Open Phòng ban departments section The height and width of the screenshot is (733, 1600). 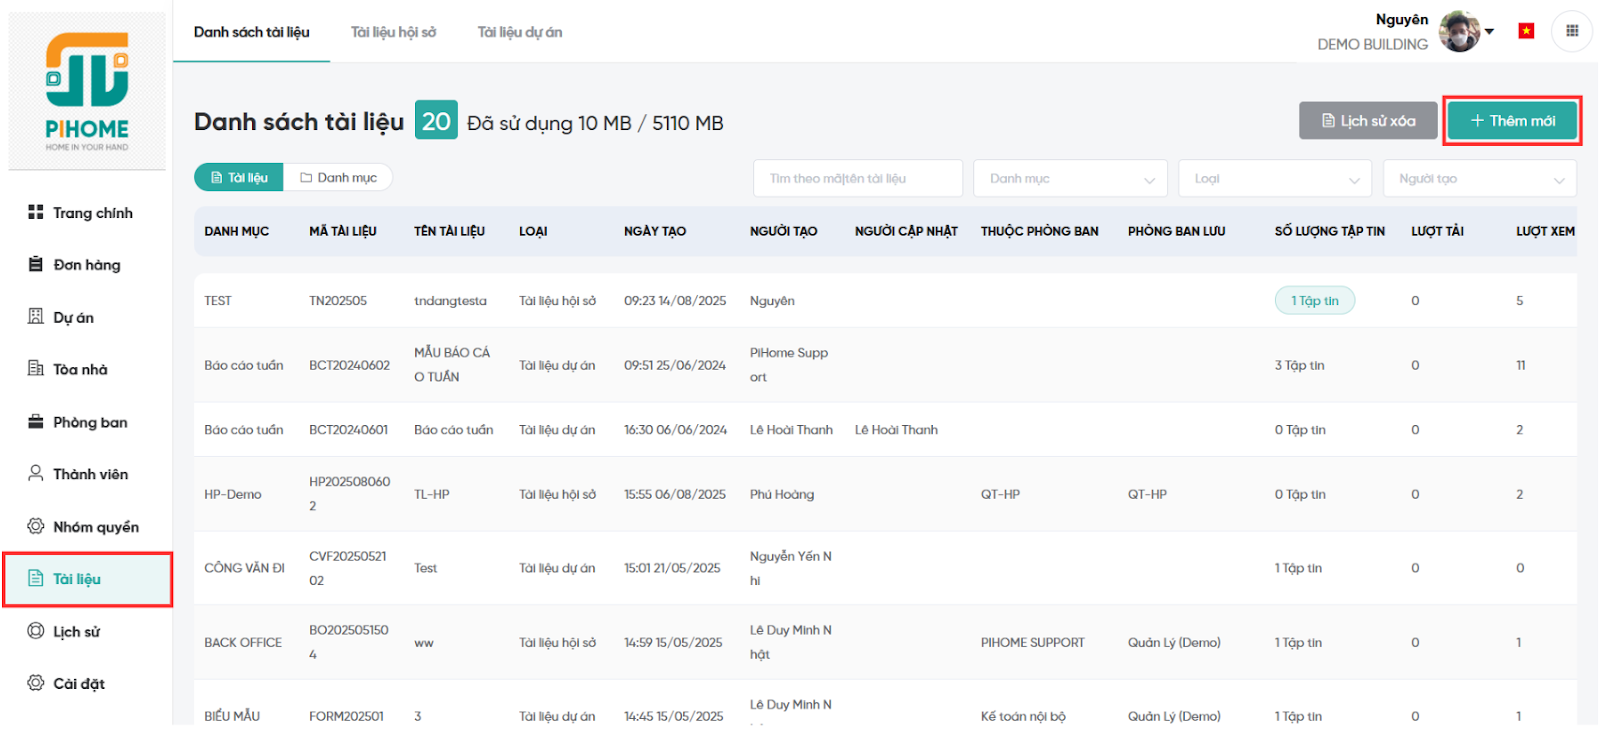pos(89,423)
